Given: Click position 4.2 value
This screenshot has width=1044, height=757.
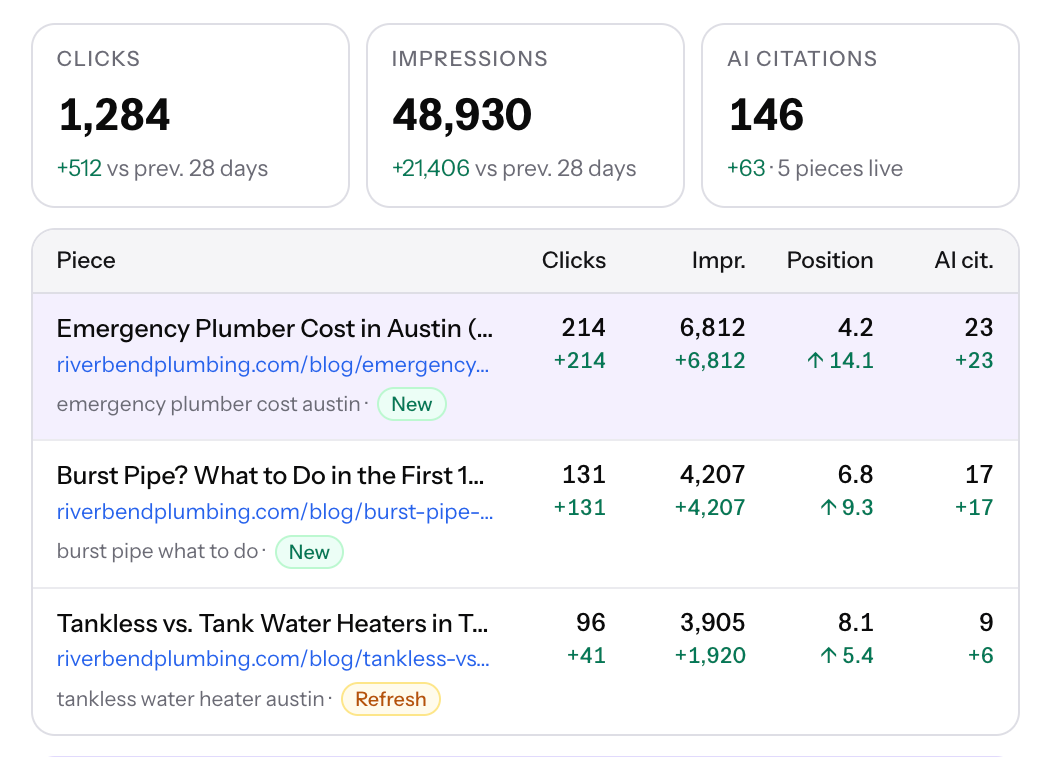Looking at the screenshot, I should pos(855,328).
